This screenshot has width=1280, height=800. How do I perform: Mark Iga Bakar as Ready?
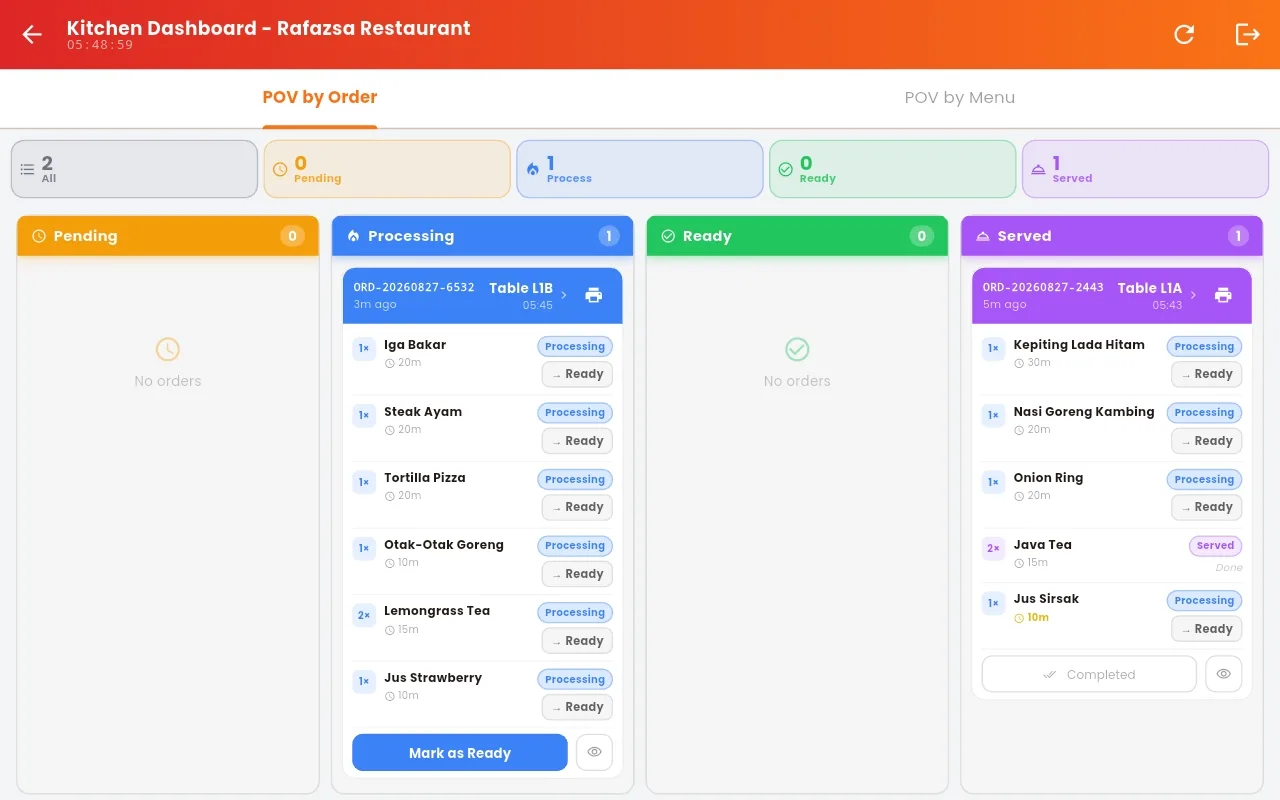pos(577,374)
